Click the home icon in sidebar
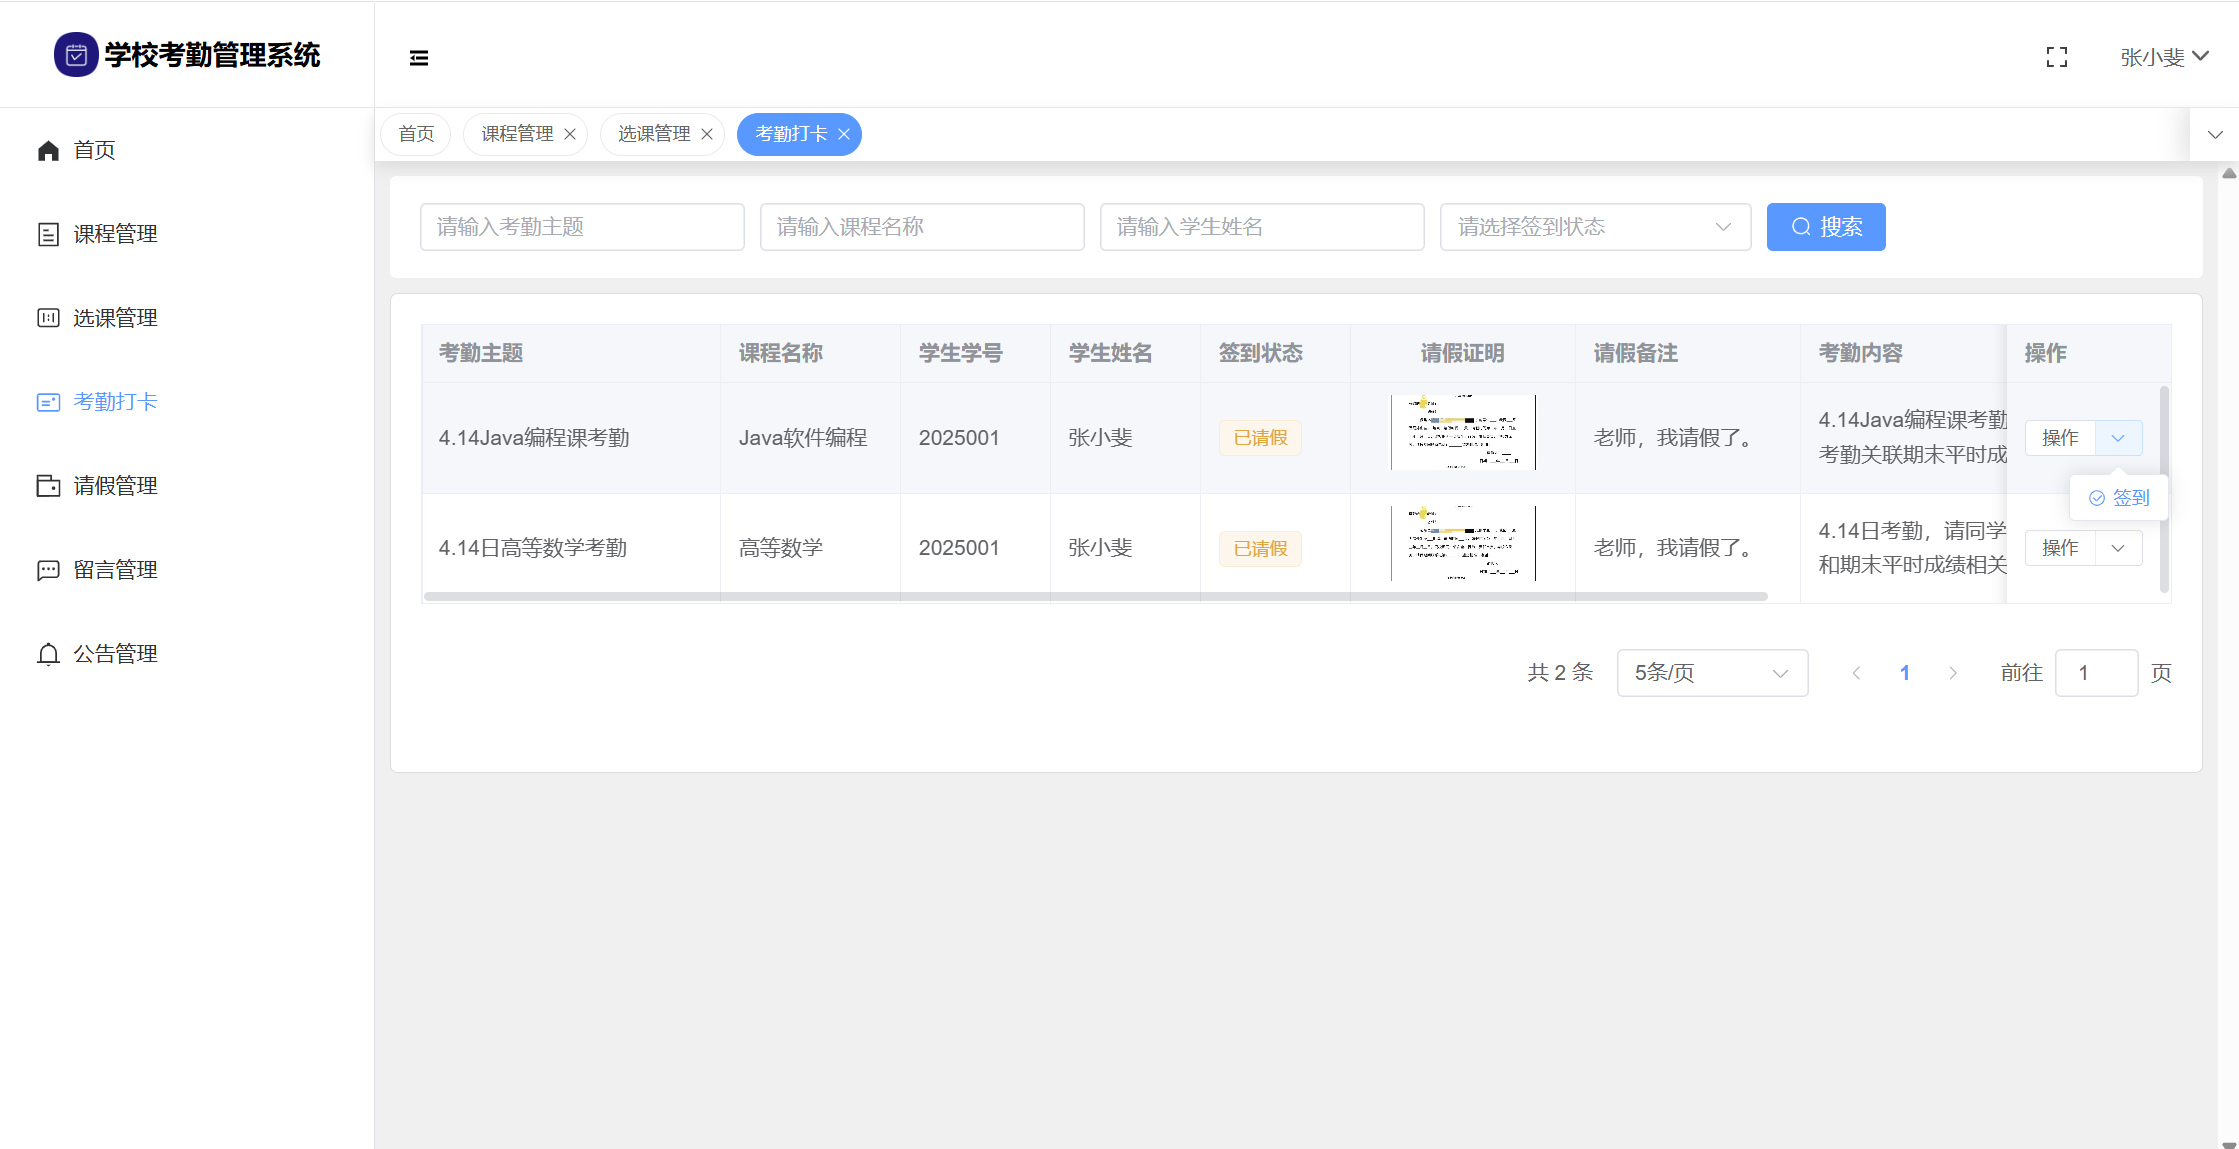Viewport: 2239px width, 1149px height. [48, 150]
